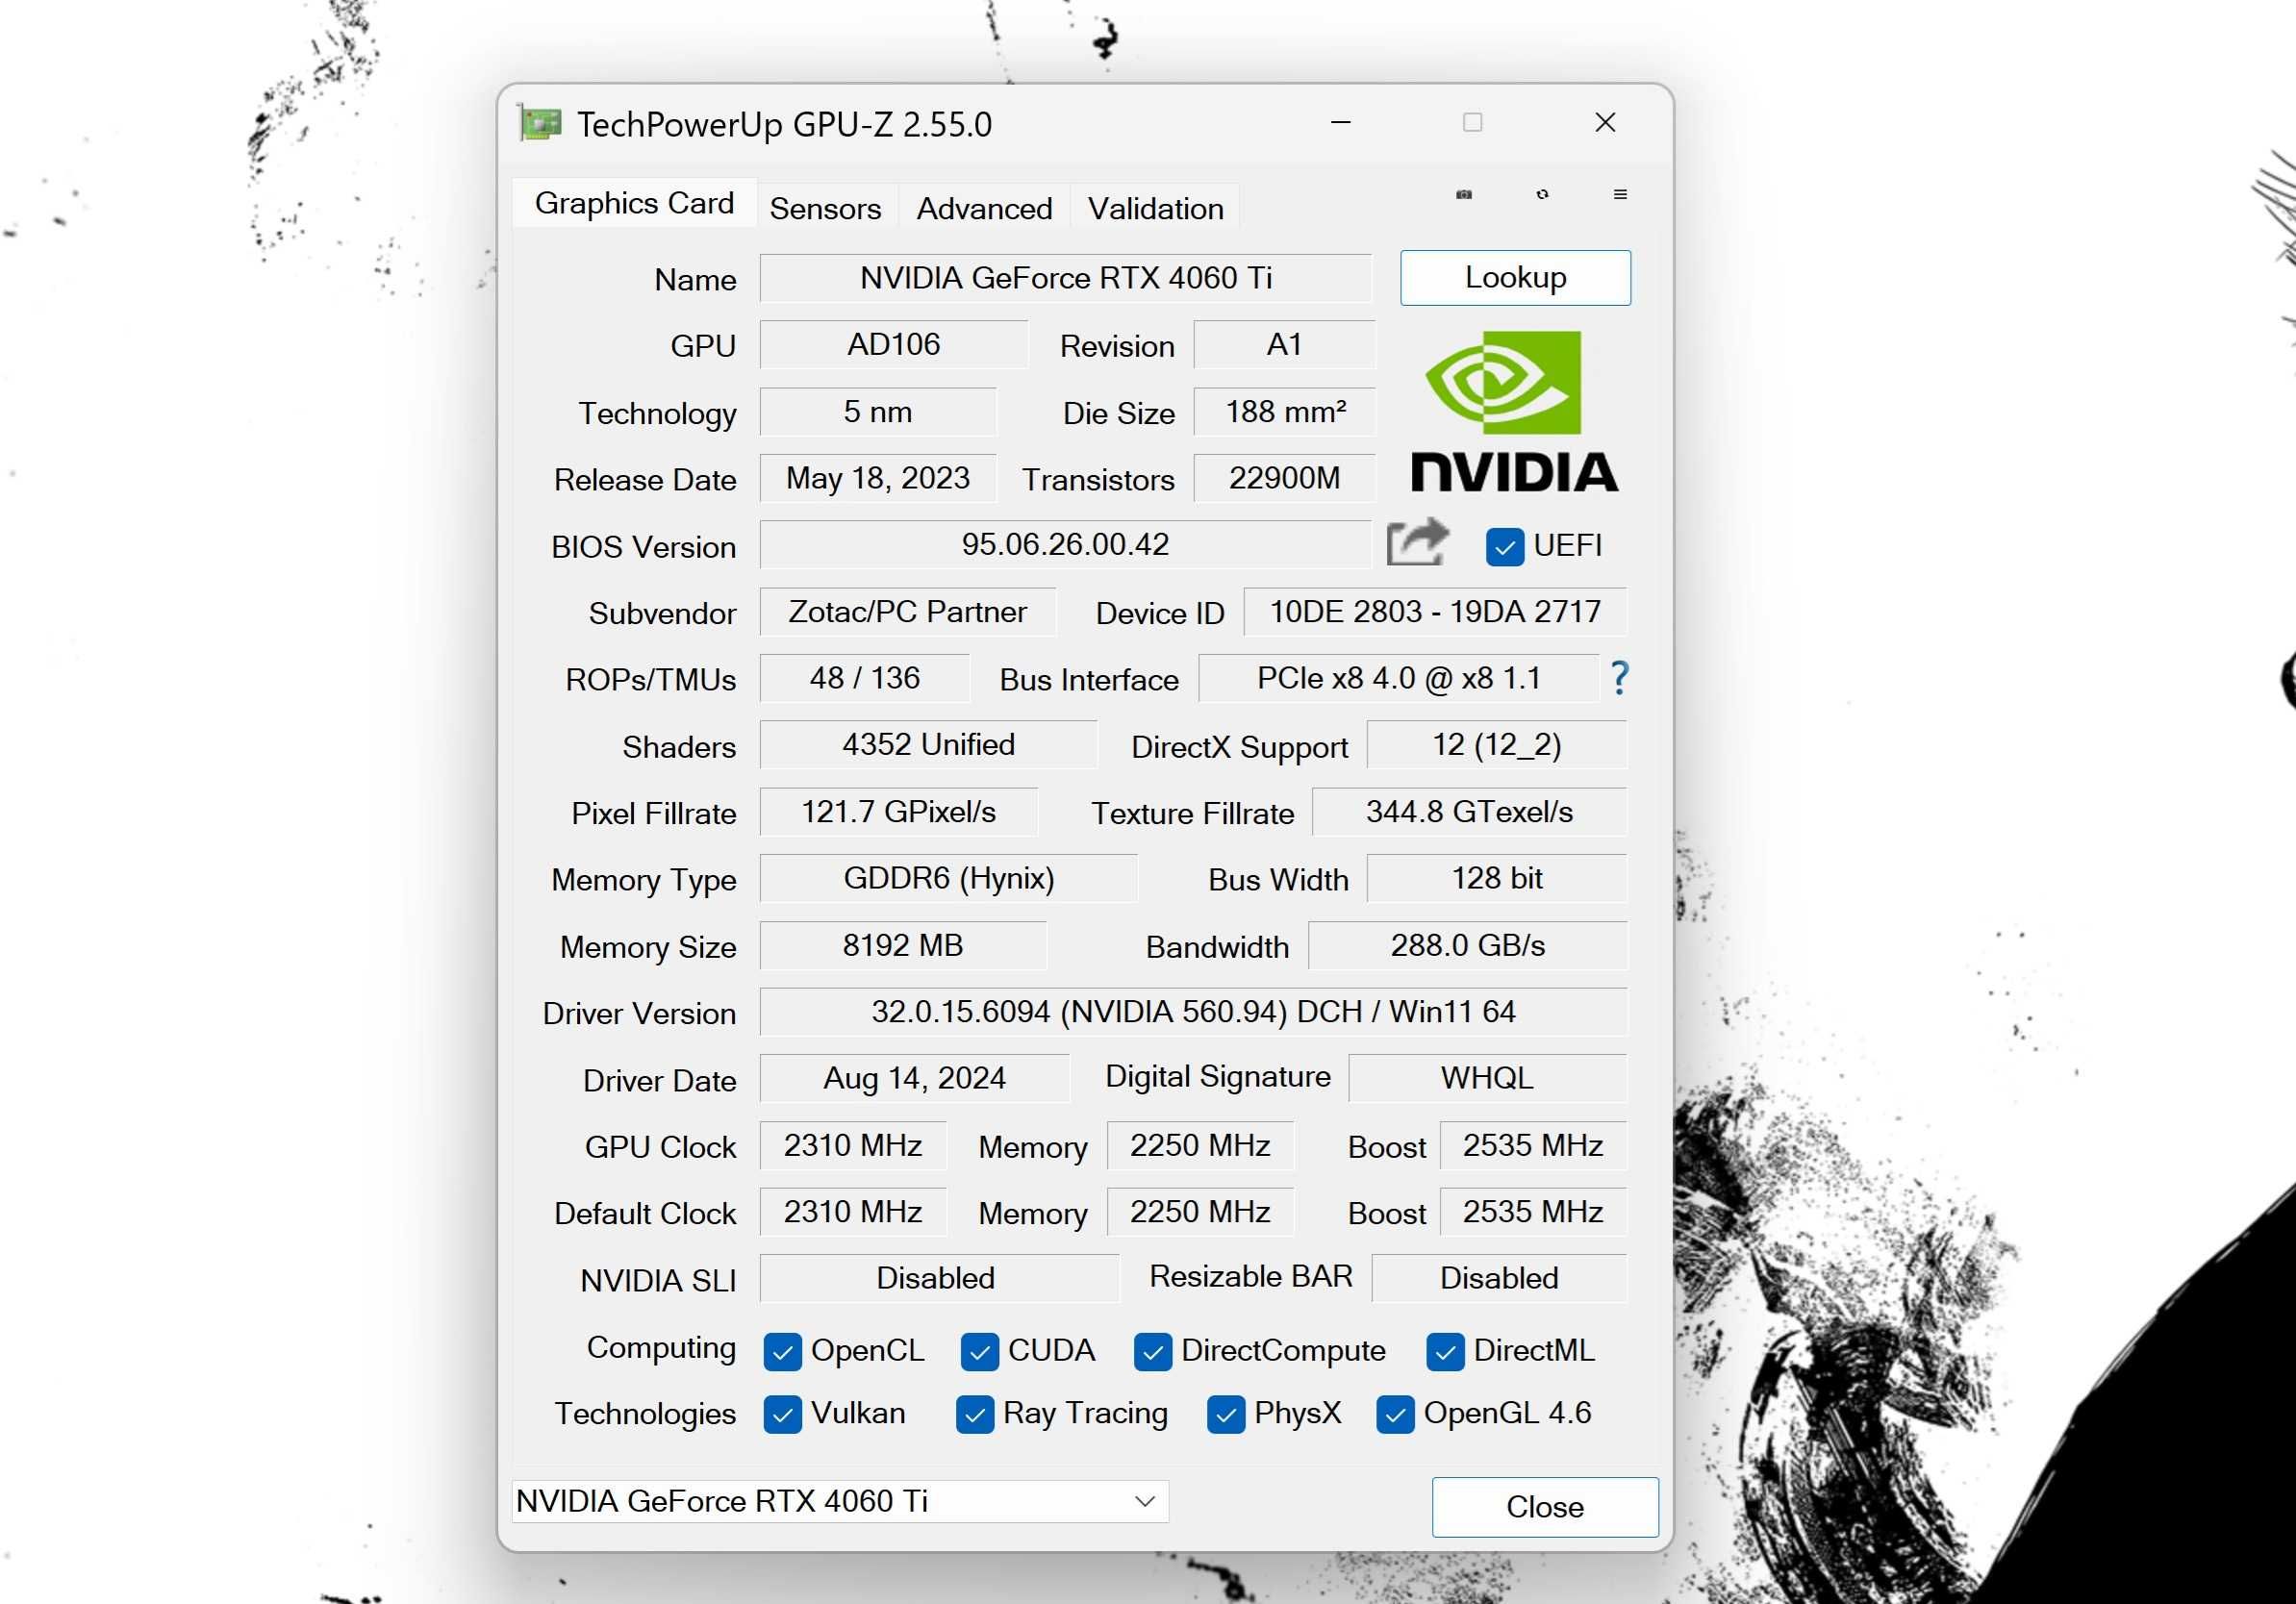The height and width of the screenshot is (1604, 2296).
Task: Click the Release Date May 18, 2023
Action: [x=877, y=478]
